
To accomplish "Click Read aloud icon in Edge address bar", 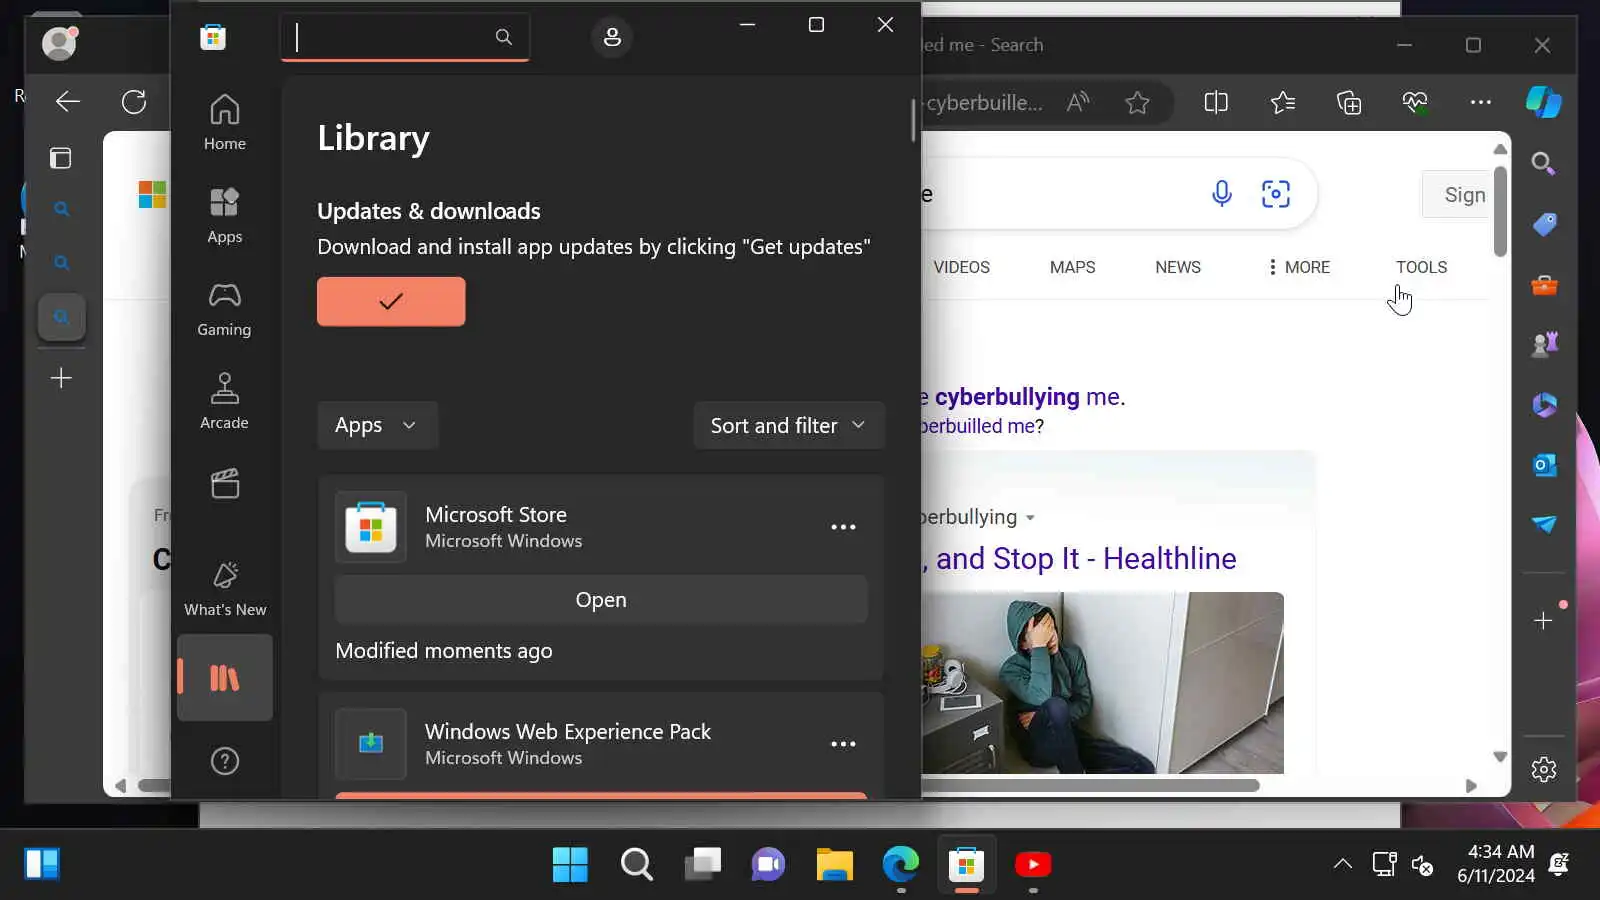I will pos(1078,102).
